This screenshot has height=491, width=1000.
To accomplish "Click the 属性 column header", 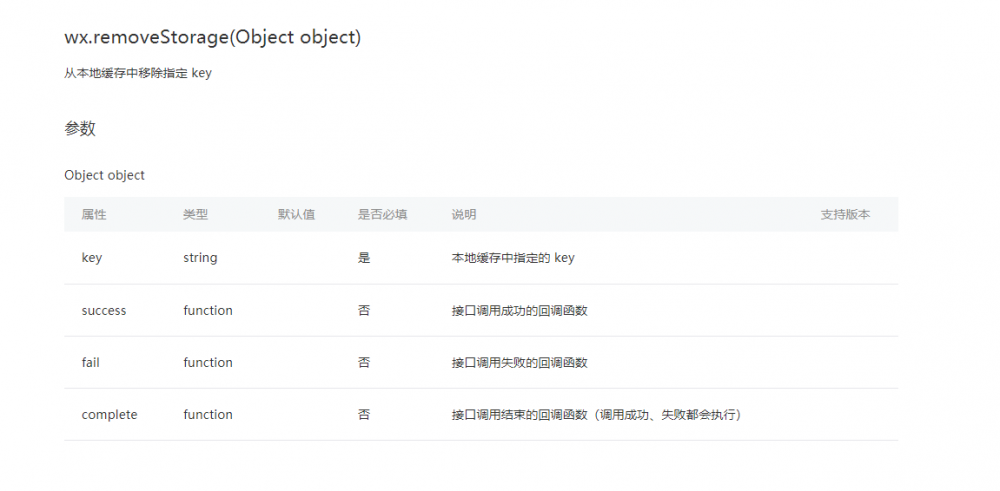I will (x=94, y=215).
